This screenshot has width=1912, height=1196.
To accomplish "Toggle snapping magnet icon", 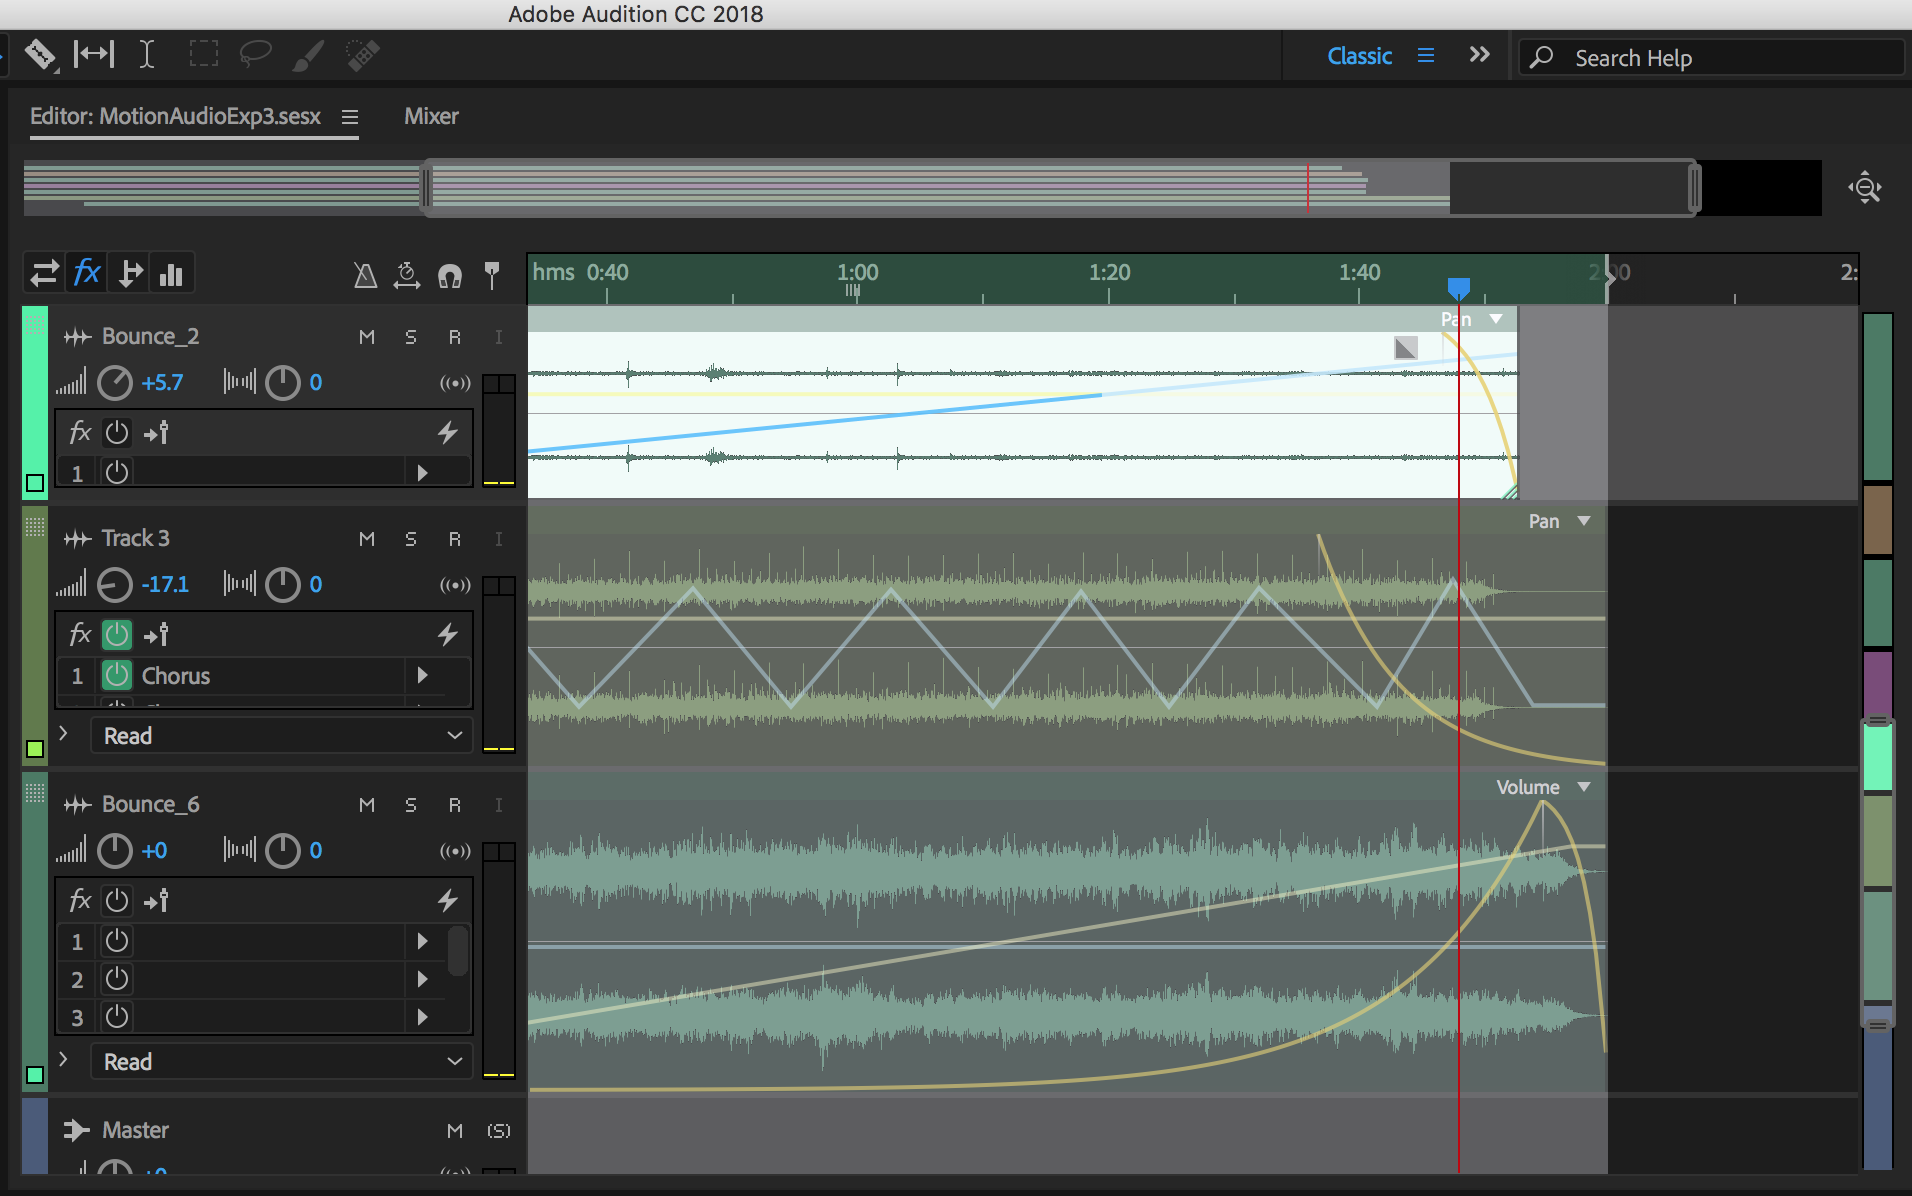I will [450, 275].
